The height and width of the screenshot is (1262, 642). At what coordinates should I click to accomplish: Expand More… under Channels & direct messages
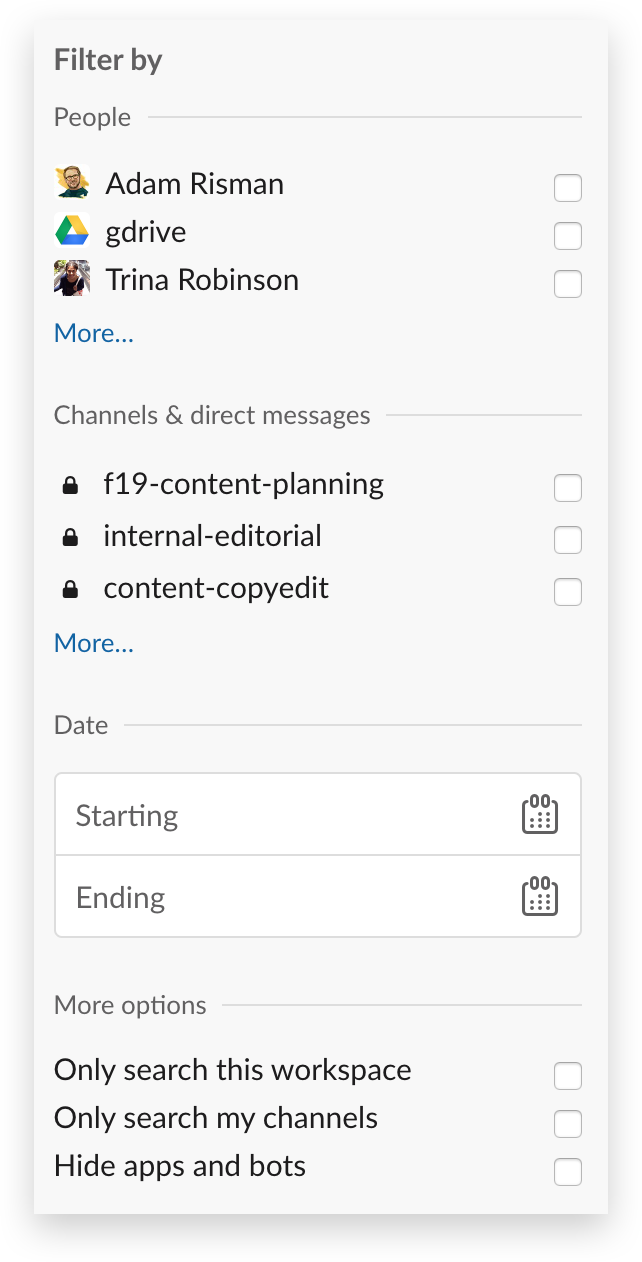[x=94, y=643]
